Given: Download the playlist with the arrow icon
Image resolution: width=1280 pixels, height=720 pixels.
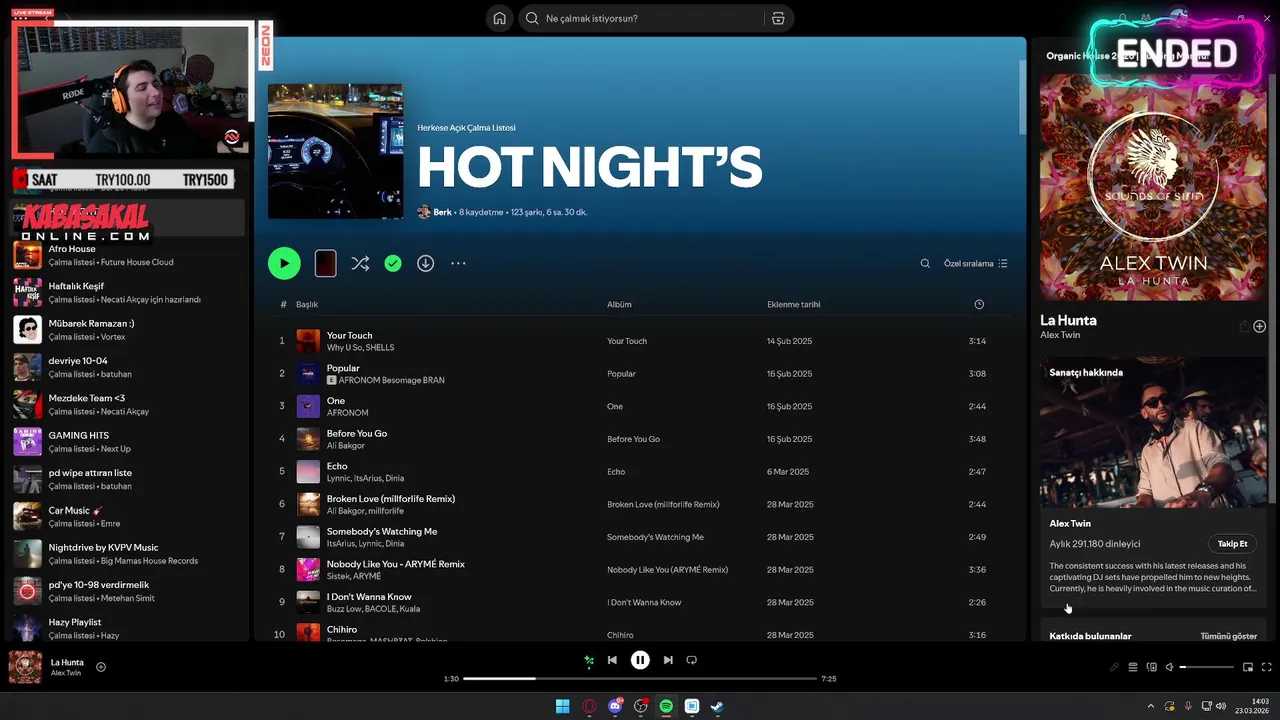Looking at the screenshot, I should (425, 263).
